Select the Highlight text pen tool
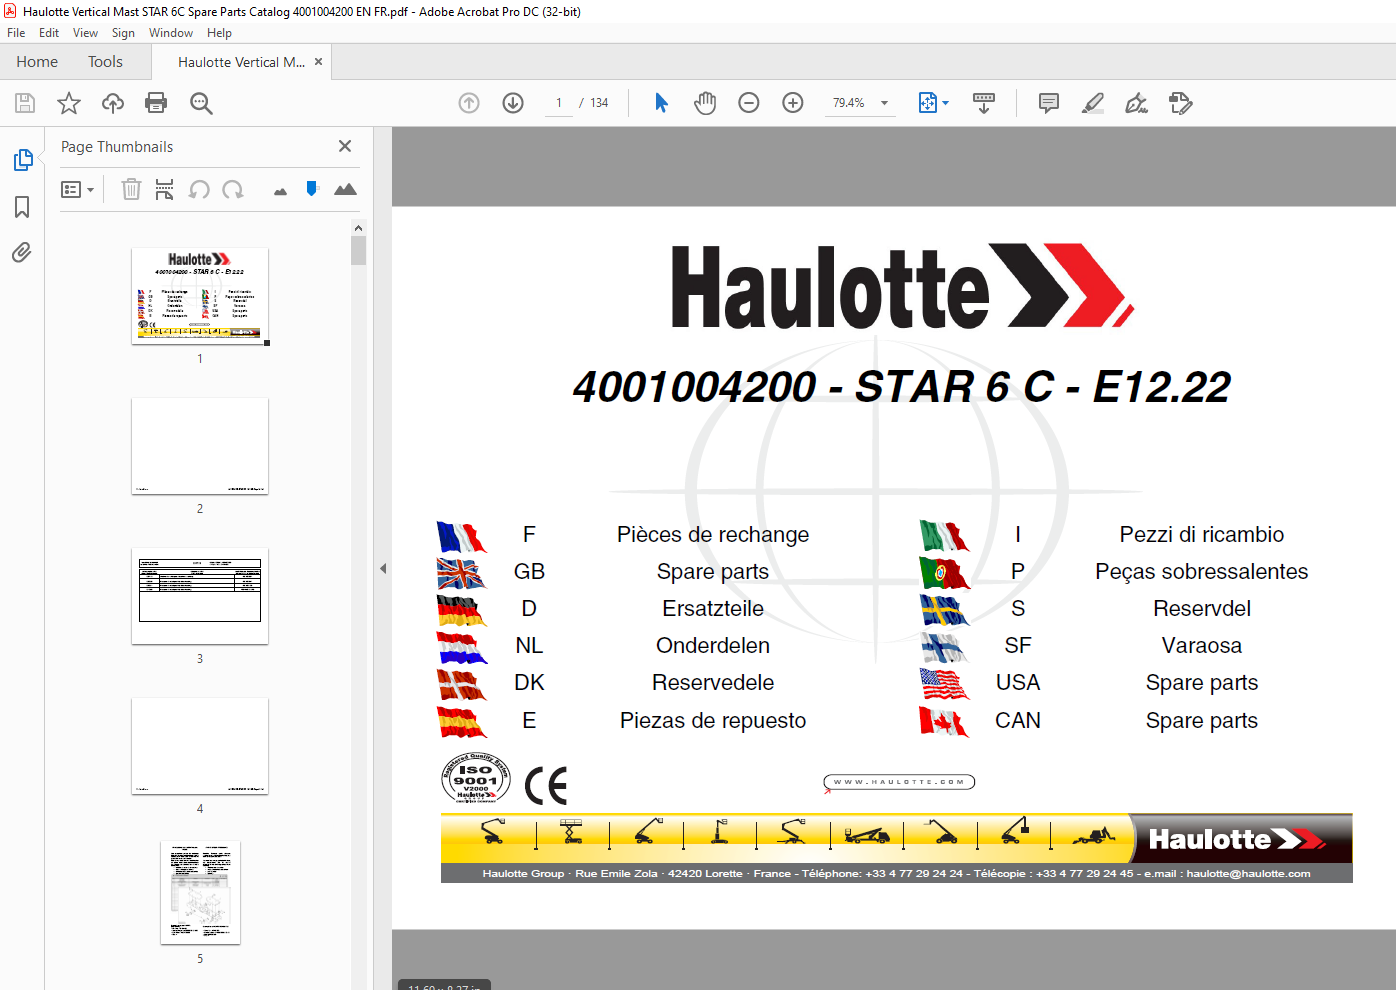1396x990 pixels. point(1093,103)
